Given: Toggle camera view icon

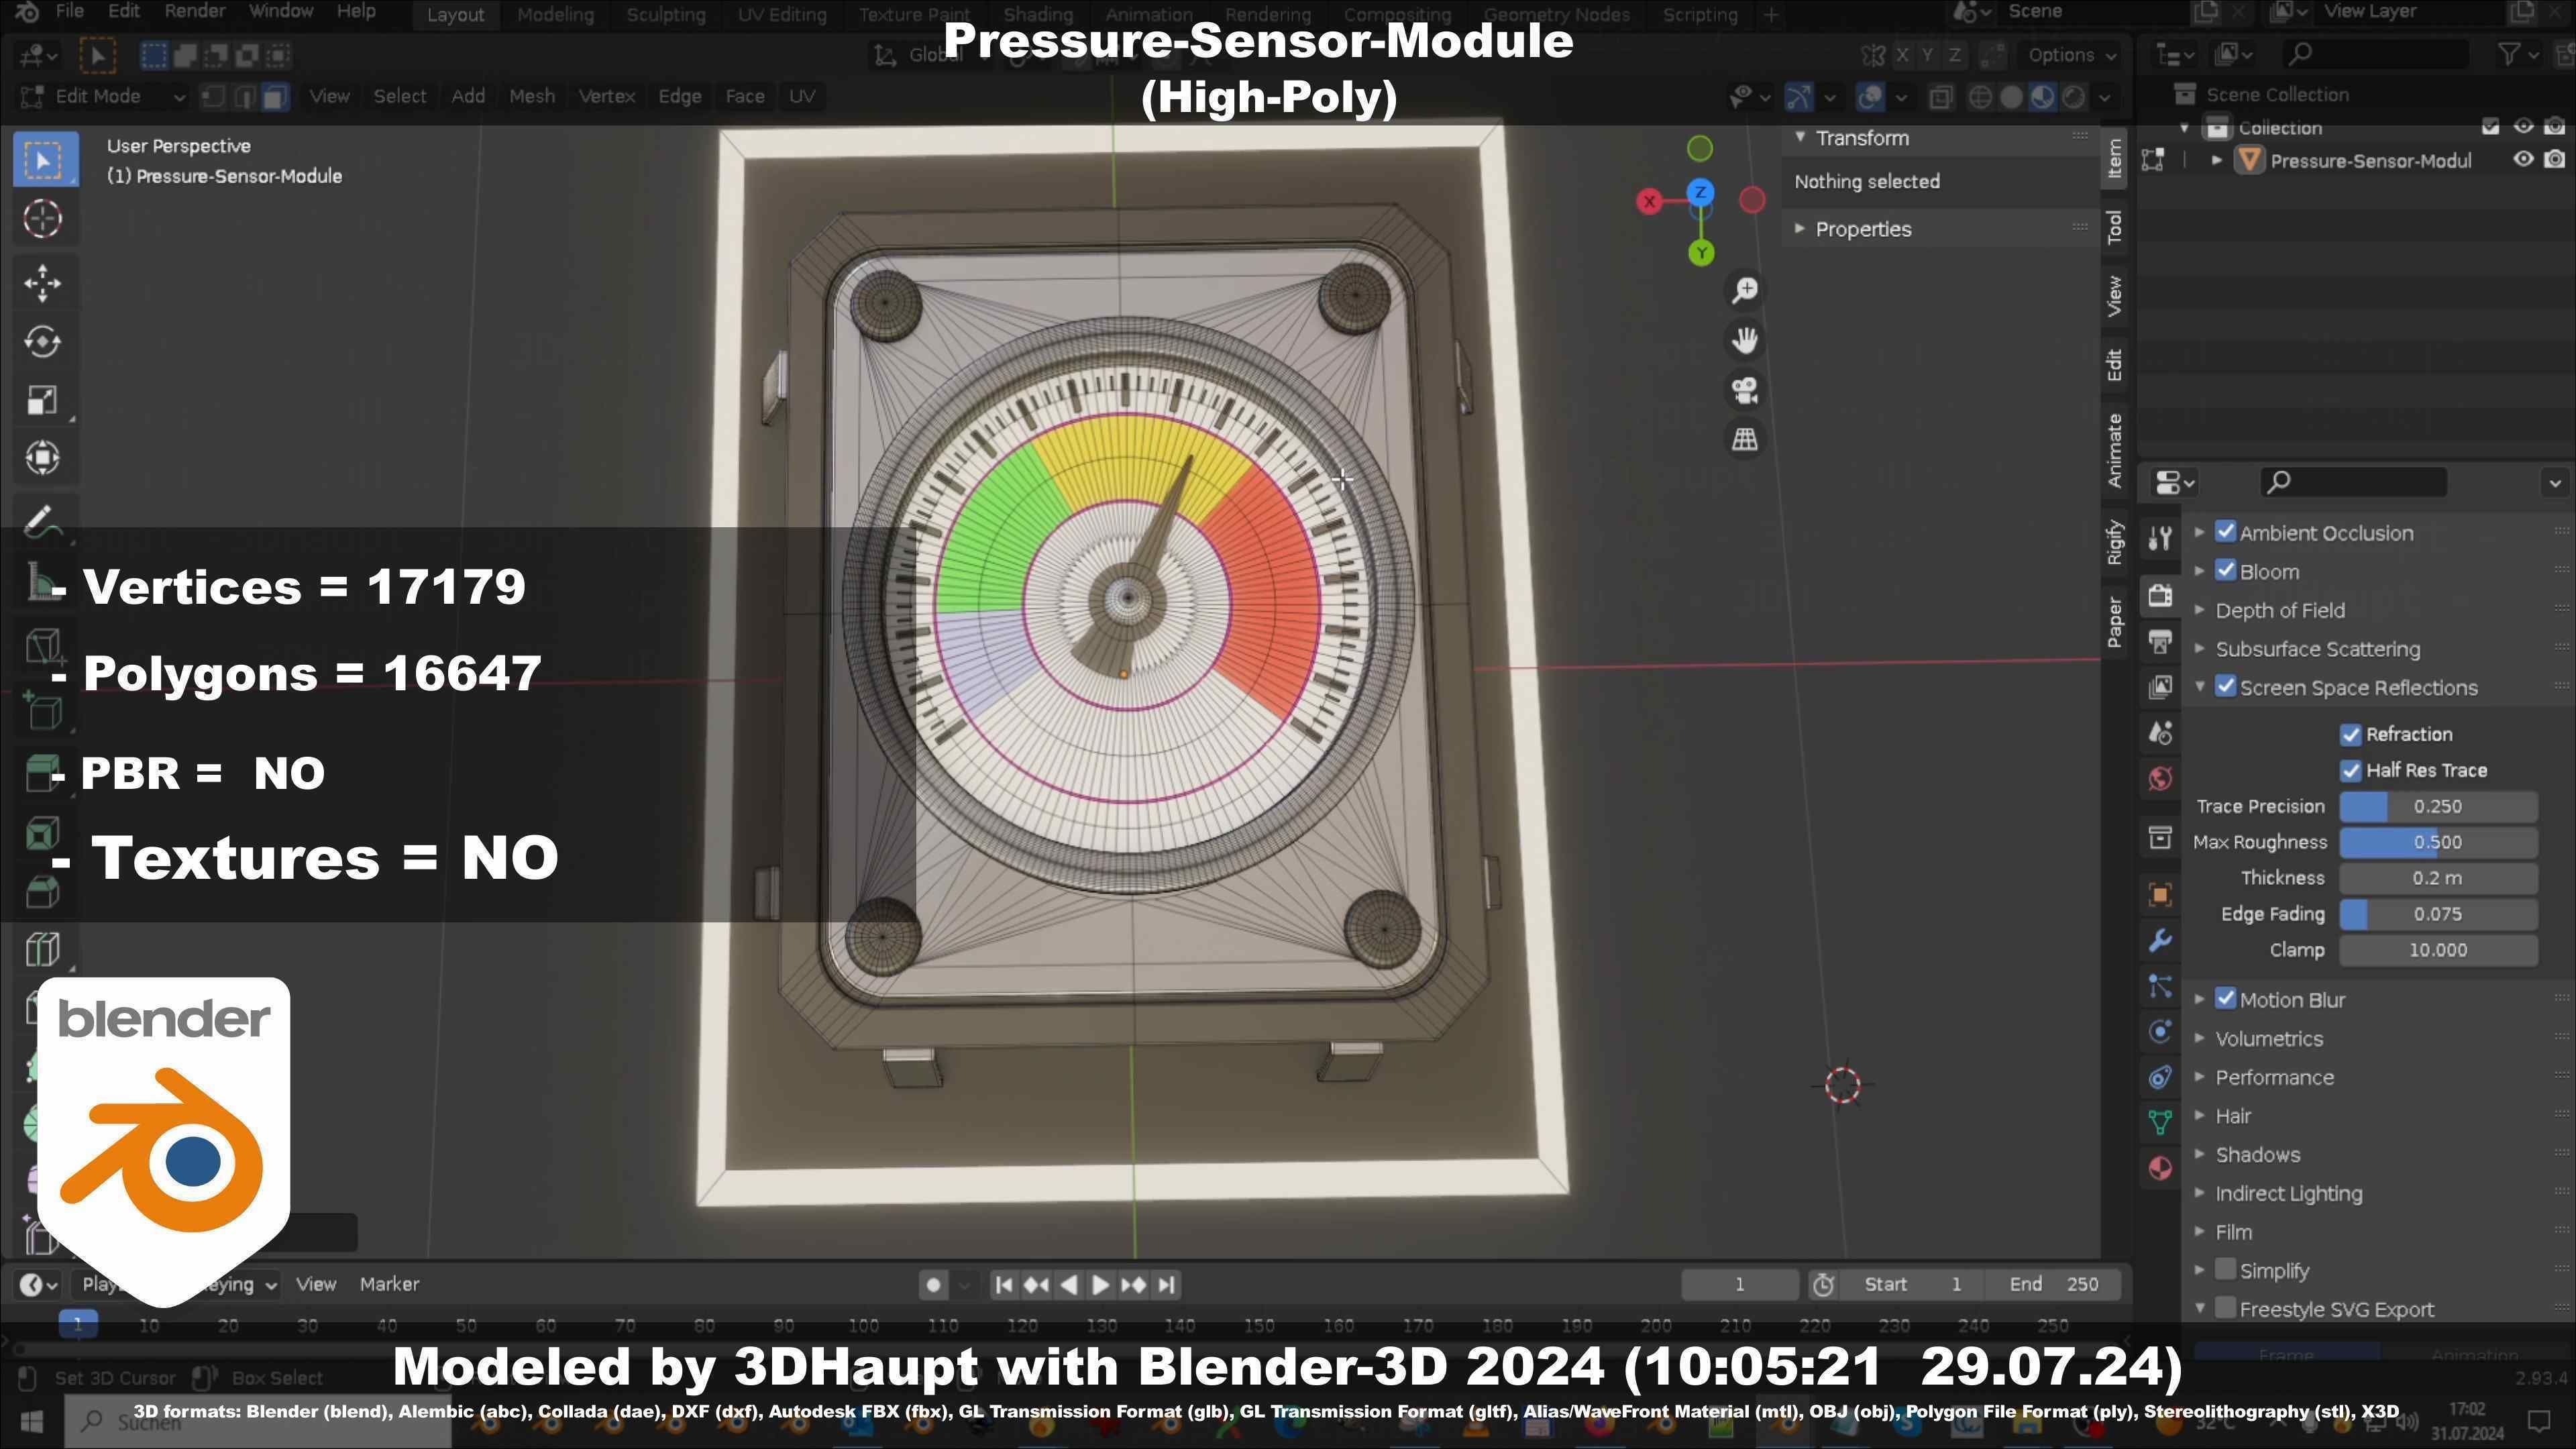Looking at the screenshot, I should (1745, 390).
